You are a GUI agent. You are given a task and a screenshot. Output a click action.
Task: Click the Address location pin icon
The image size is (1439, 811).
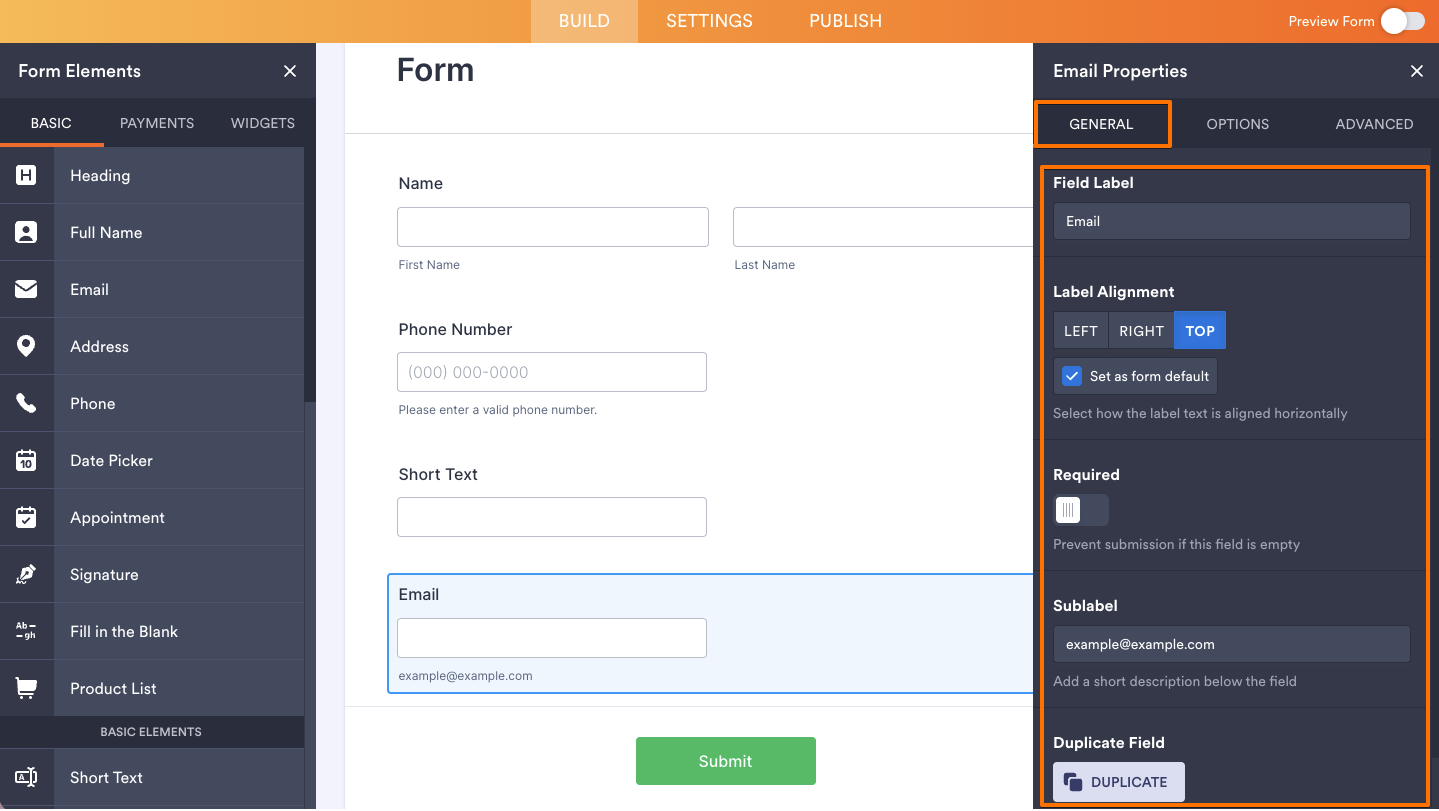click(26, 346)
